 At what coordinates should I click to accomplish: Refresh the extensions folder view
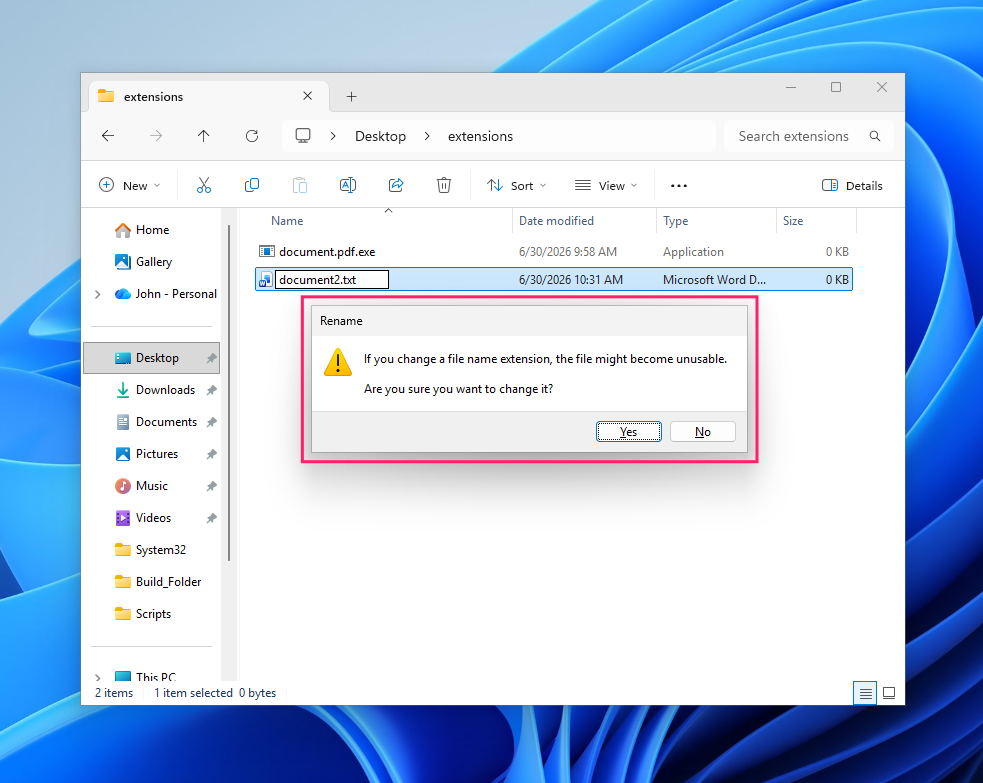[252, 136]
